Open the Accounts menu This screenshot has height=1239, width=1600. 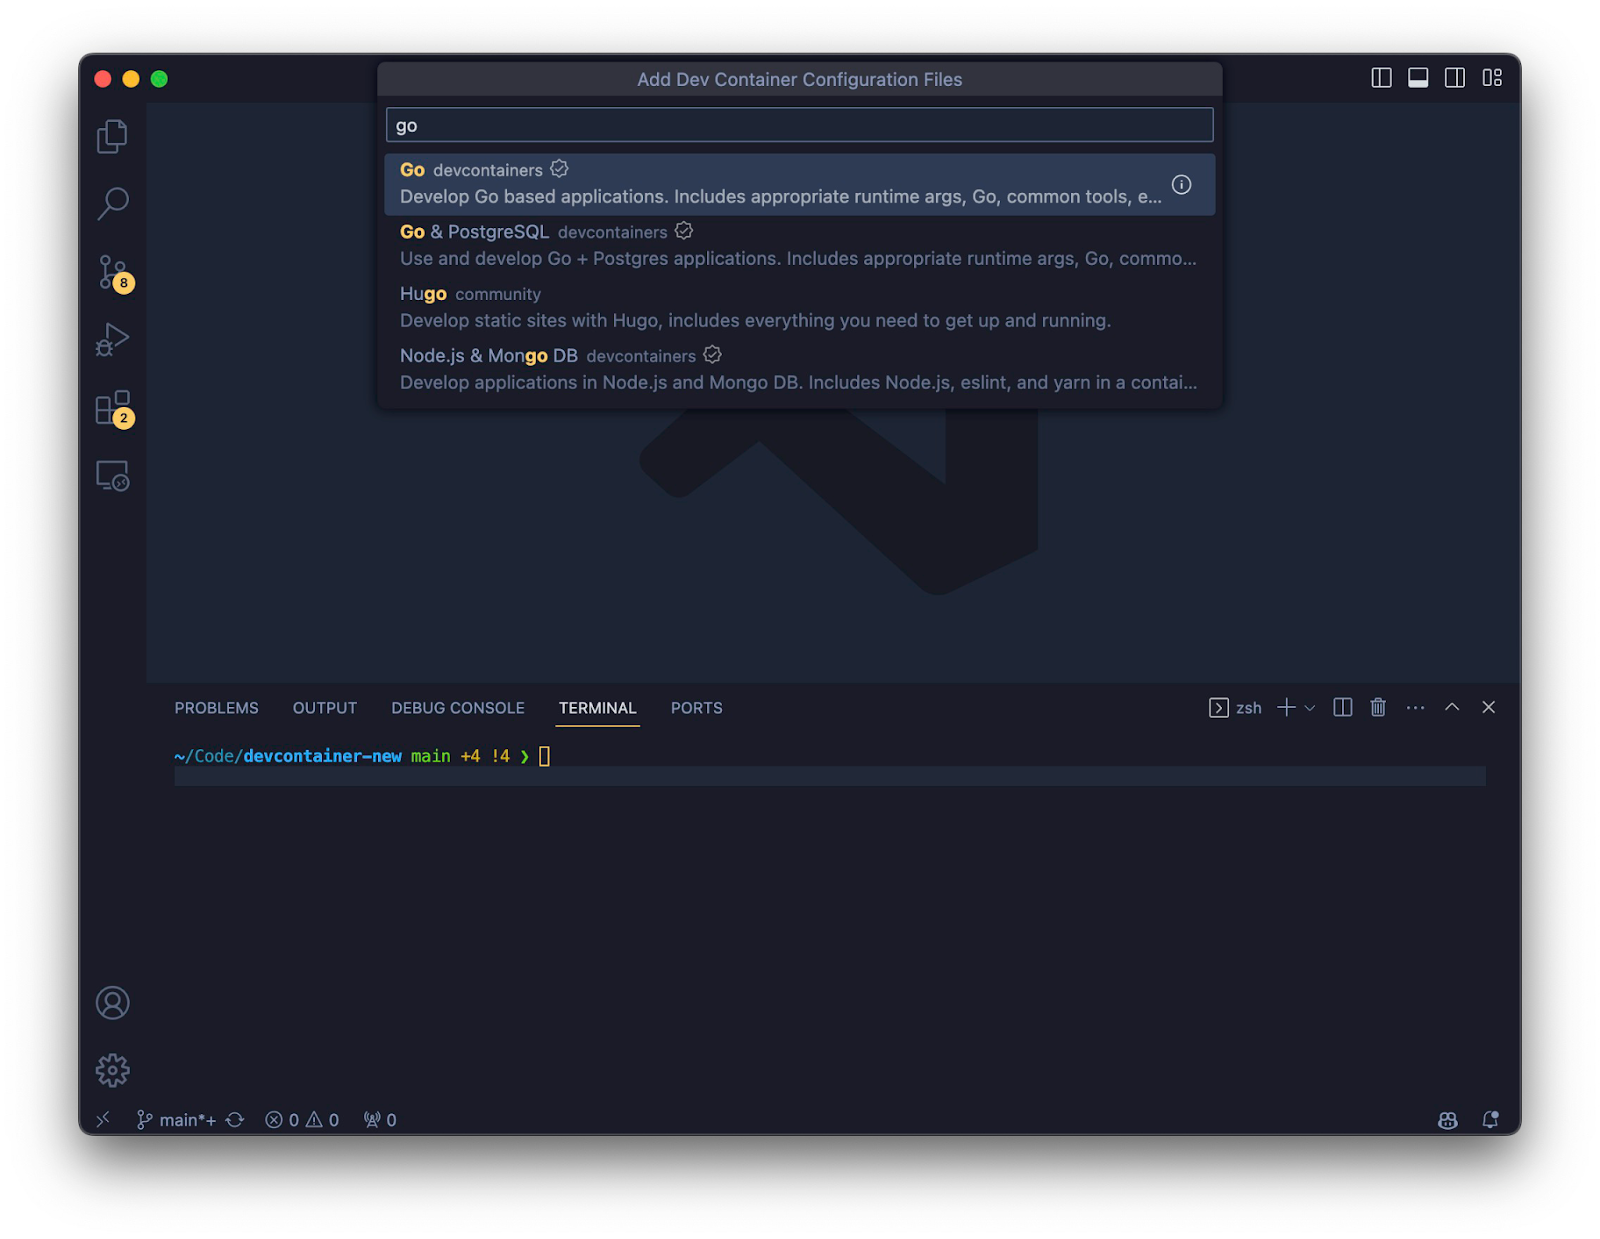point(112,1003)
